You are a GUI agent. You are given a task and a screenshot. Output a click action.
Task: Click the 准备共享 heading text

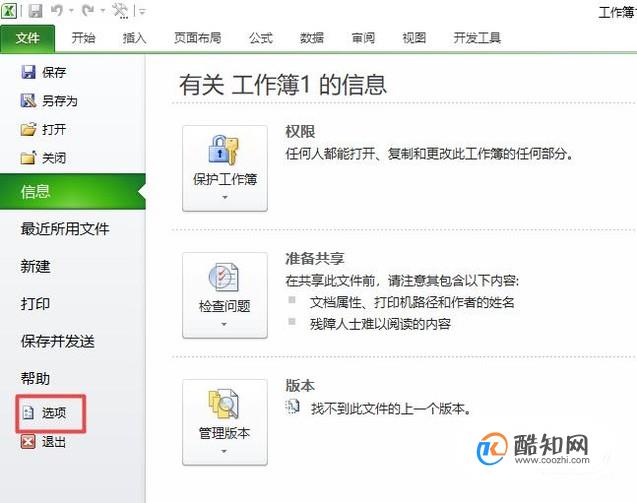[x=315, y=258]
